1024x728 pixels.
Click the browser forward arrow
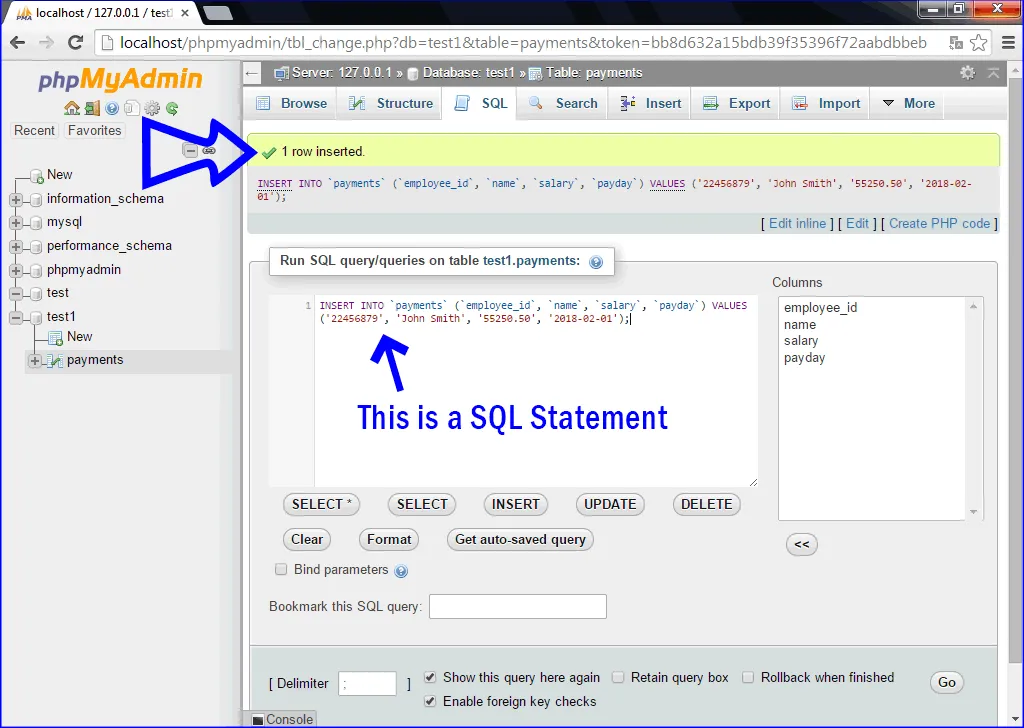click(x=46, y=42)
